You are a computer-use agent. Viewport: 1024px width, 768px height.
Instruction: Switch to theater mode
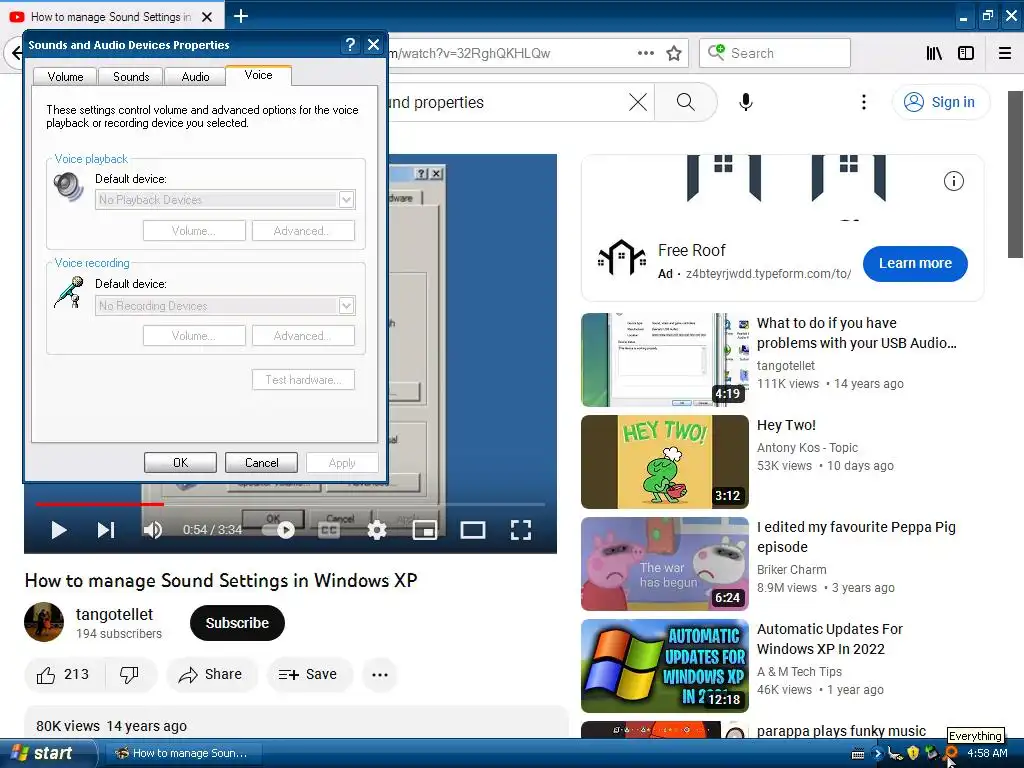click(473, 530)
